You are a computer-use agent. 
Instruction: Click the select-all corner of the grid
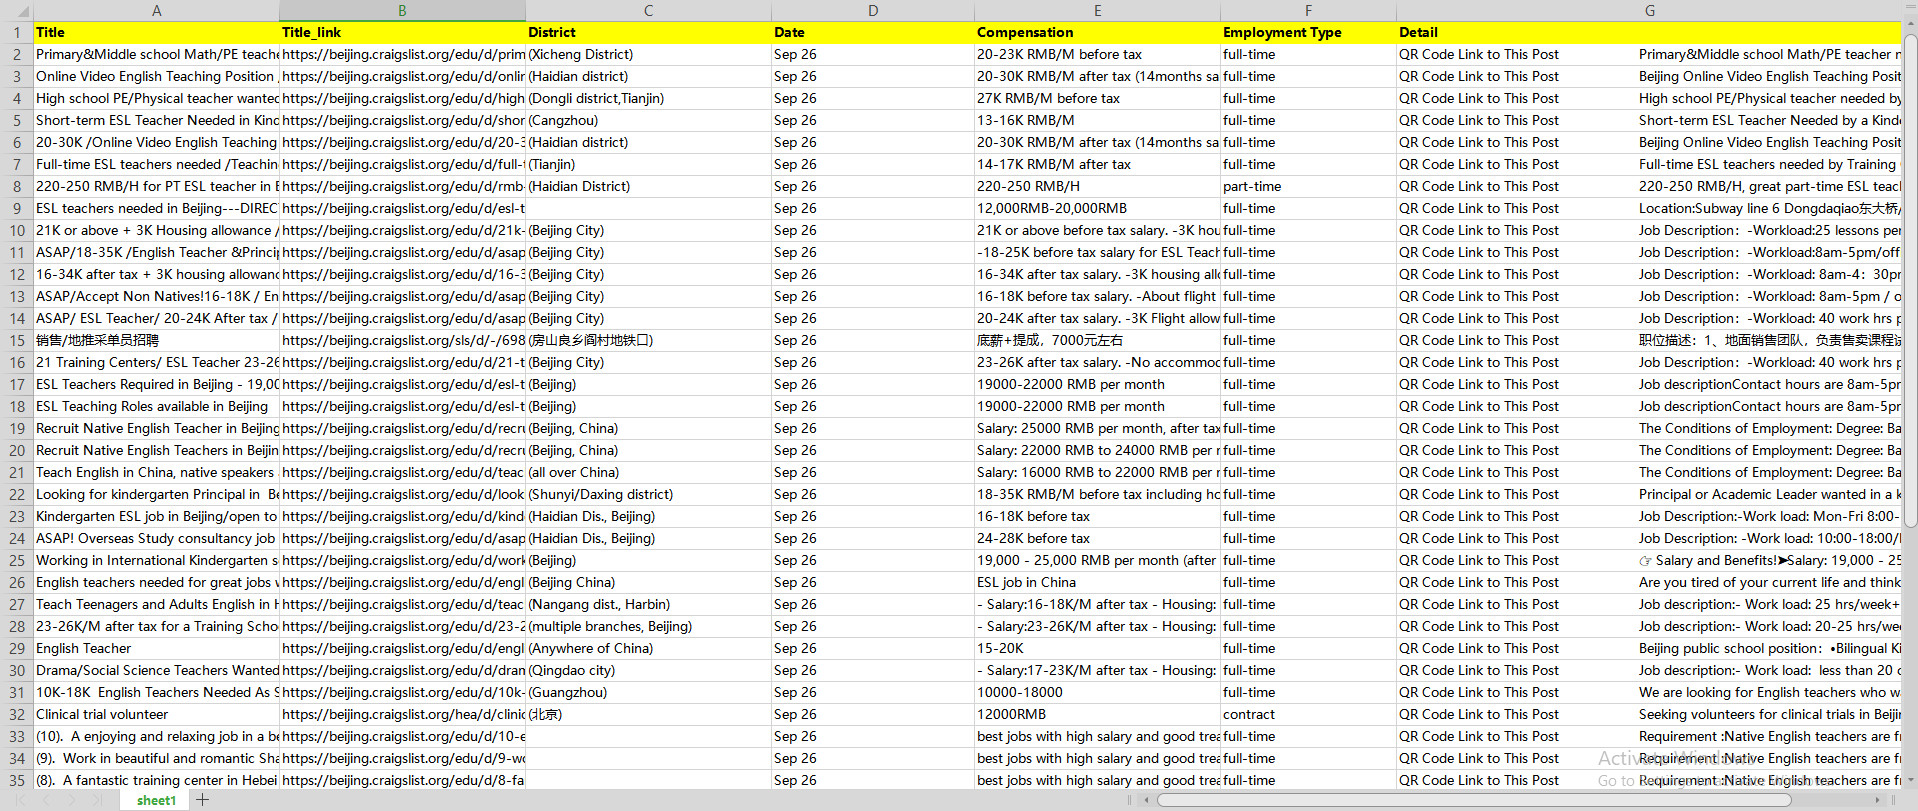[x=17, y=10]
